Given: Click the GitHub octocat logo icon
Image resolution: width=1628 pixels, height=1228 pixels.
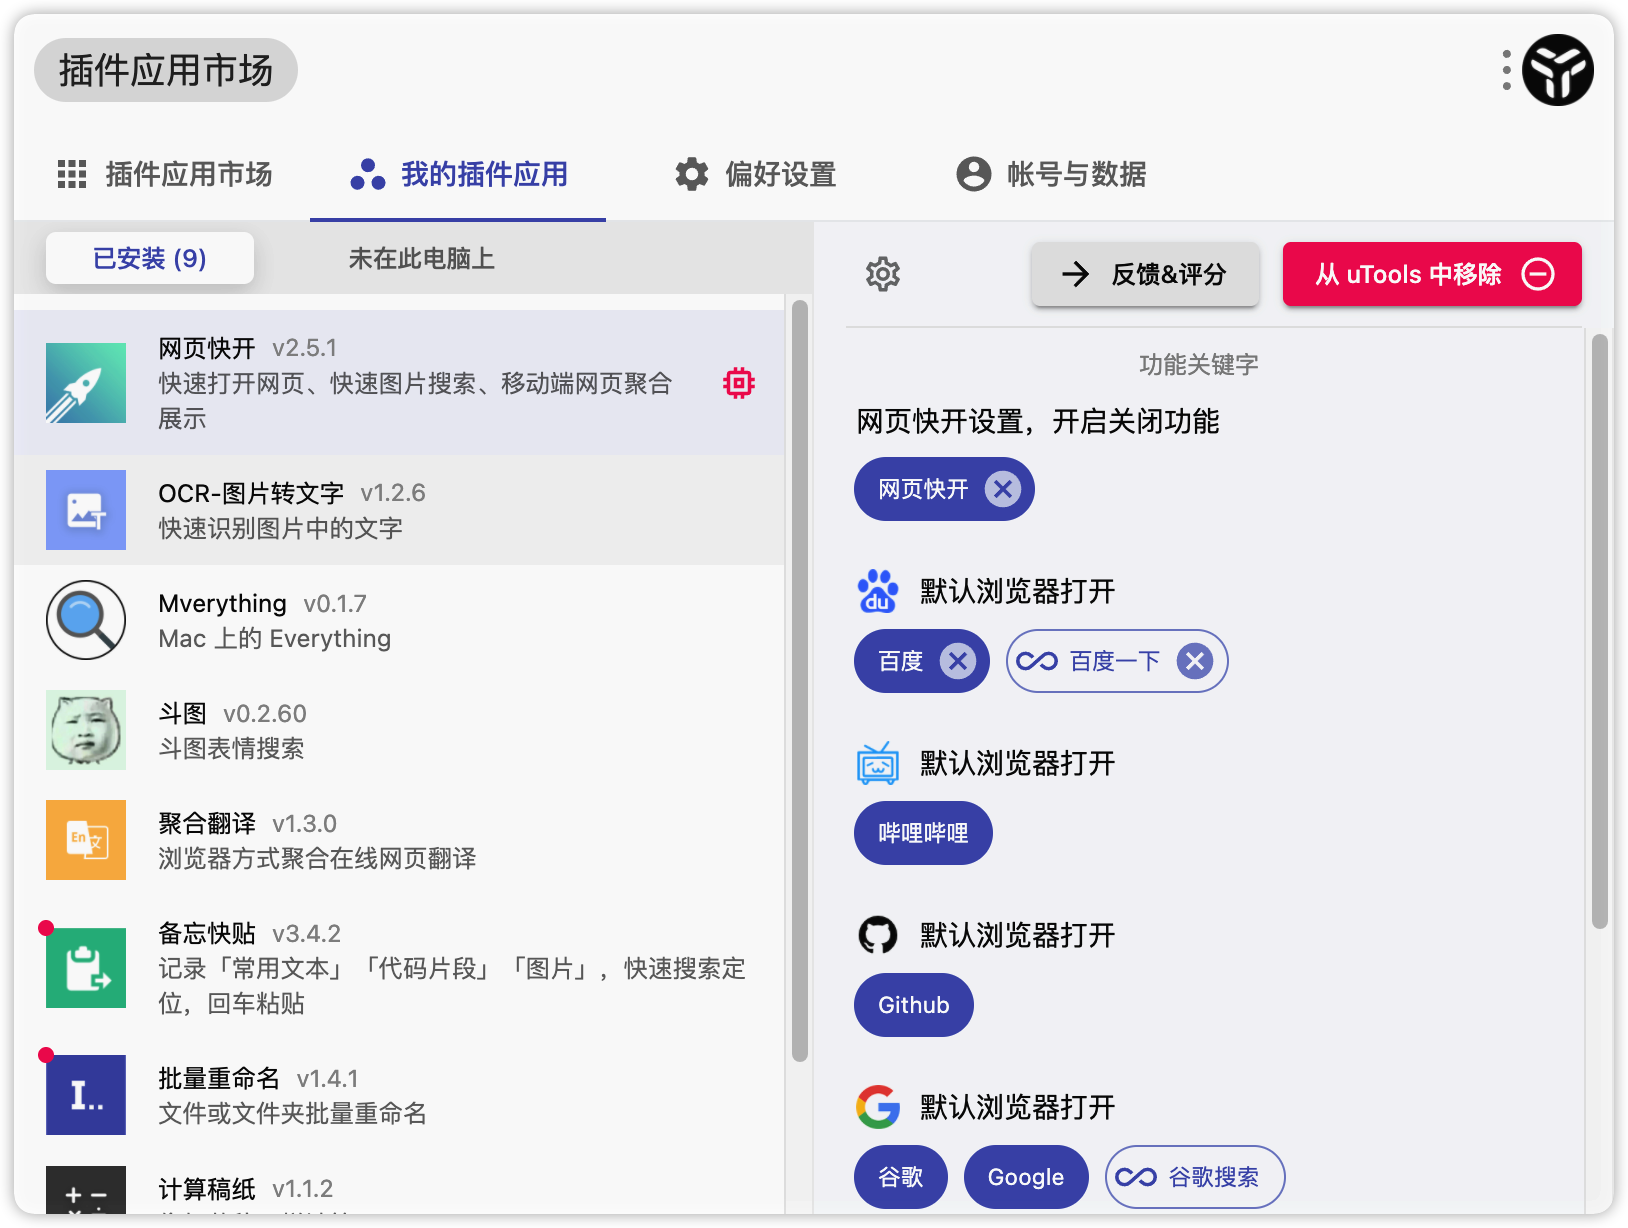Looking at the screenshot, I should (878, 935).
